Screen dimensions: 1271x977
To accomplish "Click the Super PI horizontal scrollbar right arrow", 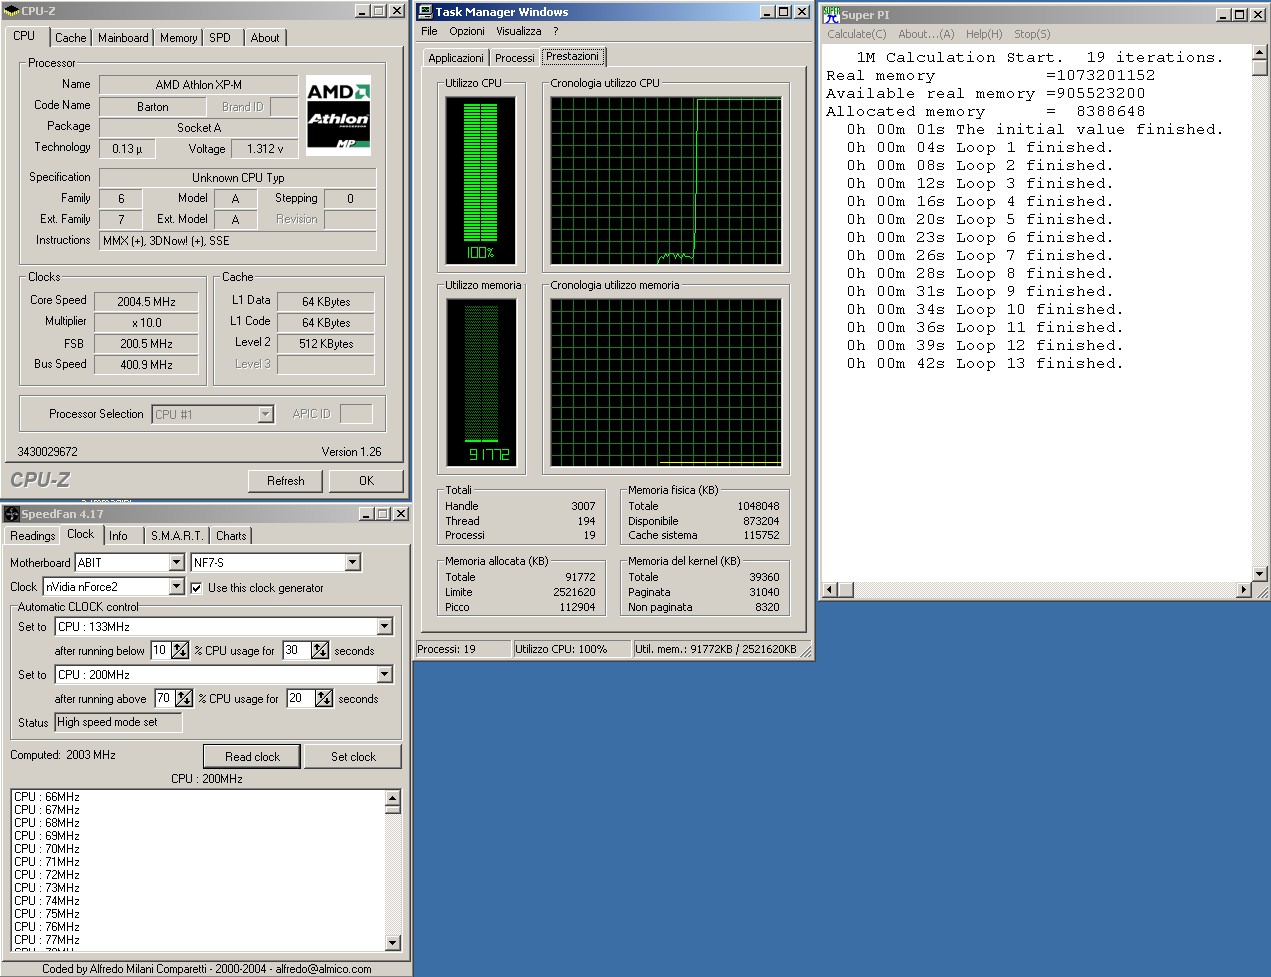I will (1245, 590).
